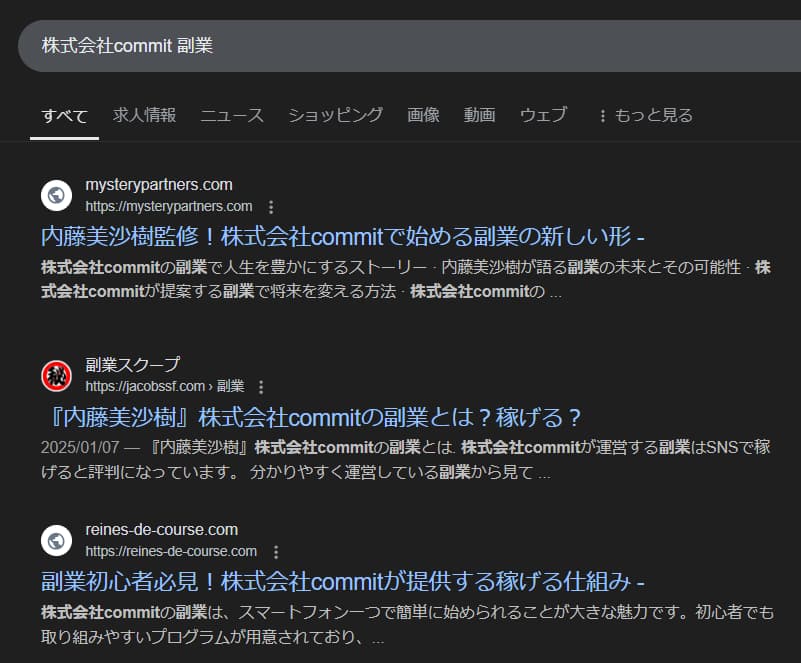Click the 副業スクープ red favicon

56,376
